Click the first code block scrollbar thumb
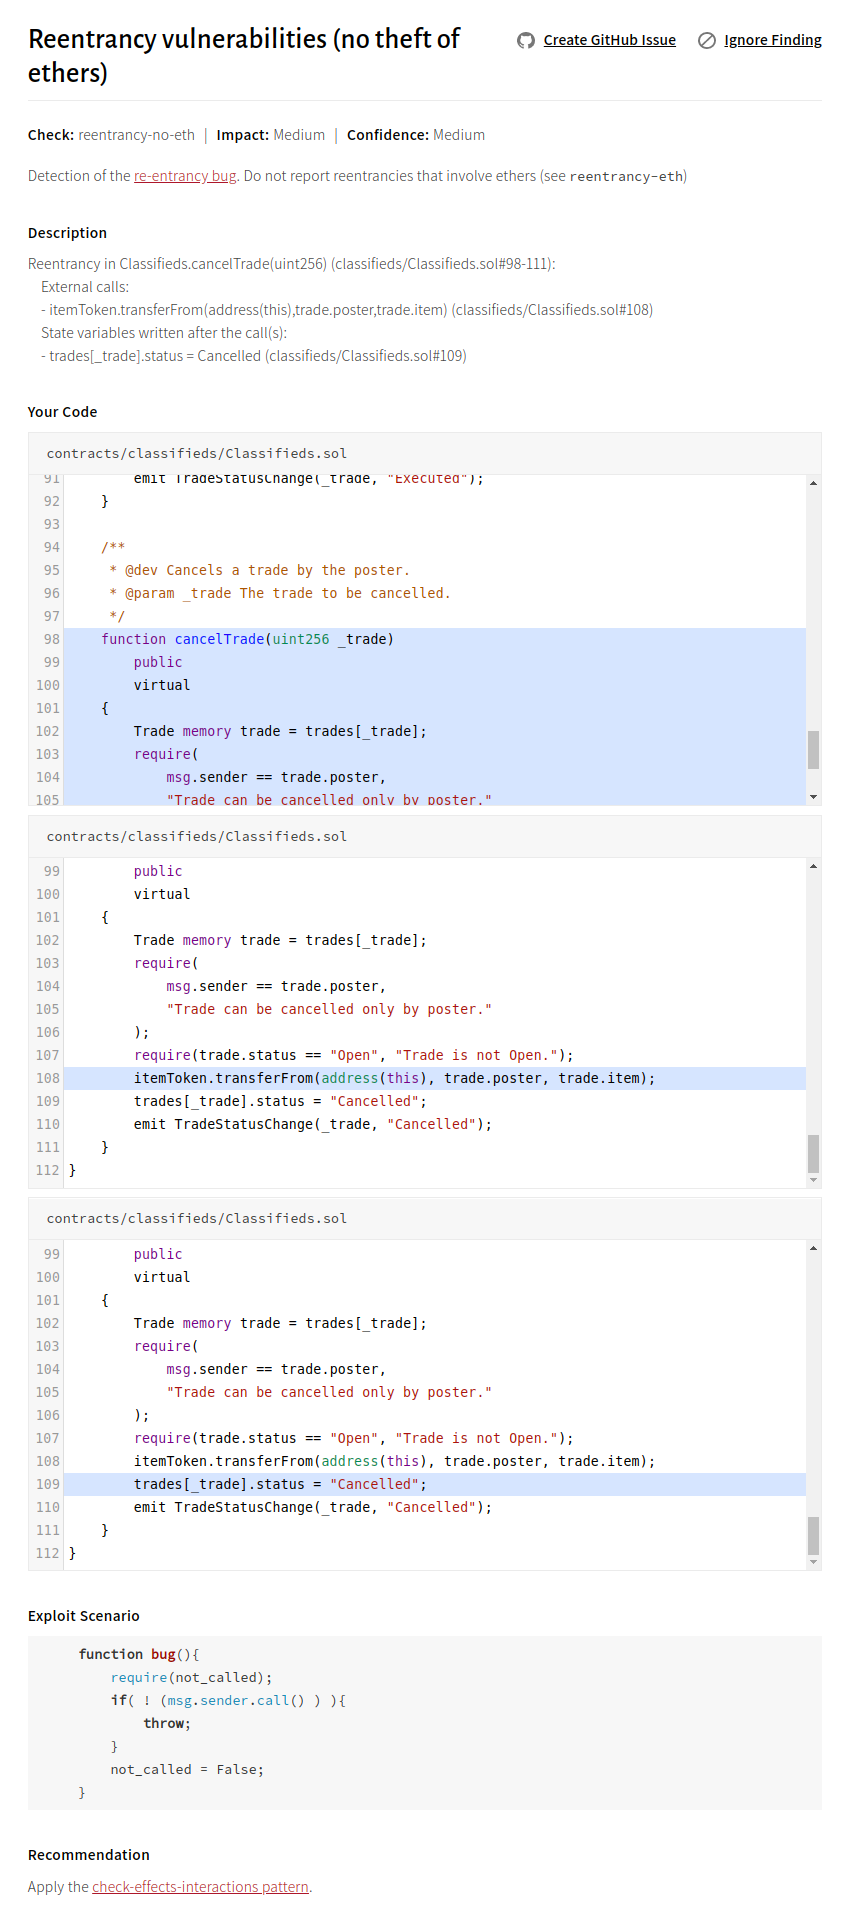Image resolution: width=854 pixels, height=1920 pixels. coord(813,749)
